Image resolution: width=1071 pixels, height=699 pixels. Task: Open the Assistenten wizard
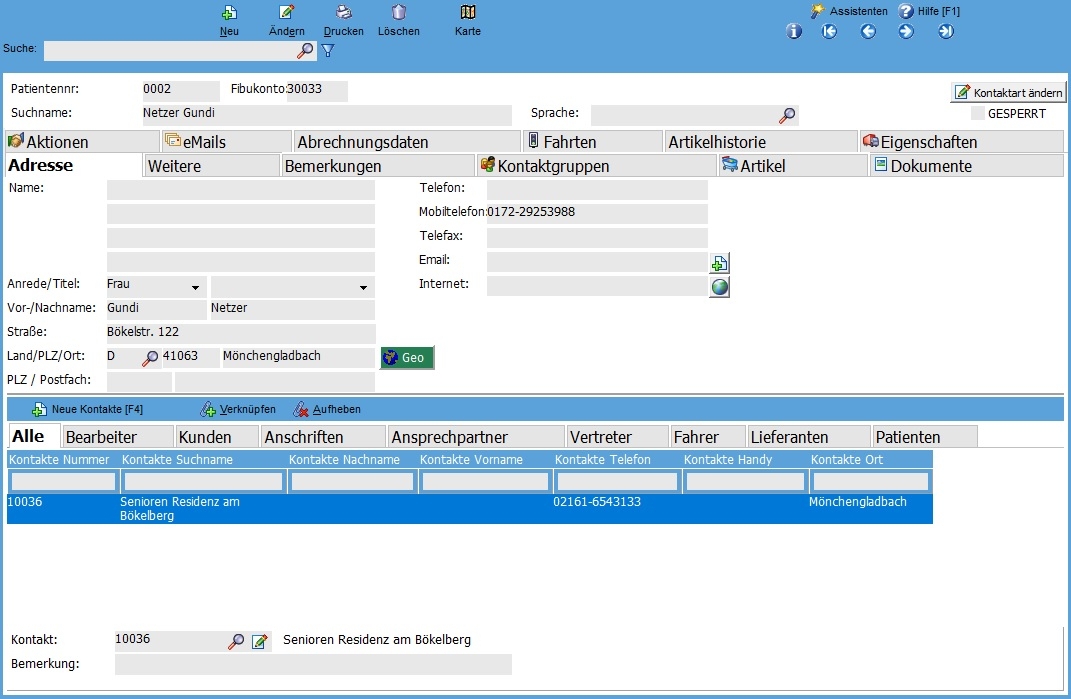(x=849, y=11)
